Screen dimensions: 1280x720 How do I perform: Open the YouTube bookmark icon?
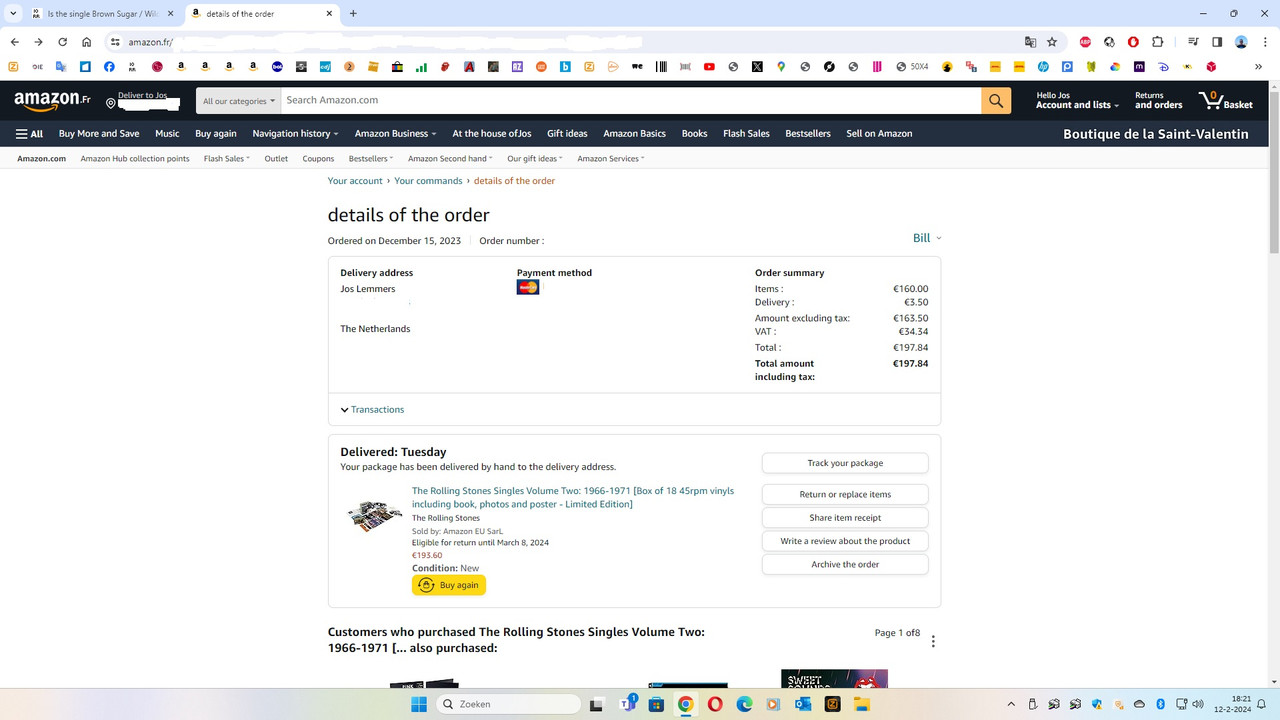pyautogui.click(x=709, y=67)
